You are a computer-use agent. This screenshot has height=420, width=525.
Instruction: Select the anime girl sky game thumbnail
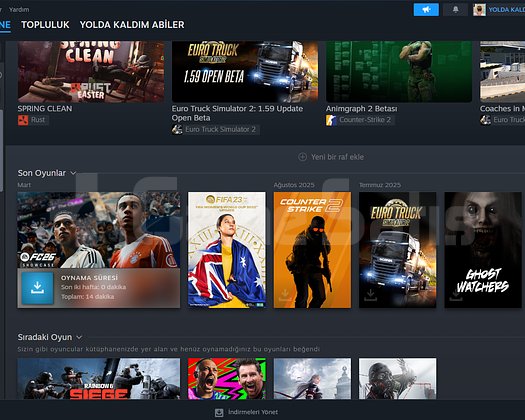click(312, 378)
